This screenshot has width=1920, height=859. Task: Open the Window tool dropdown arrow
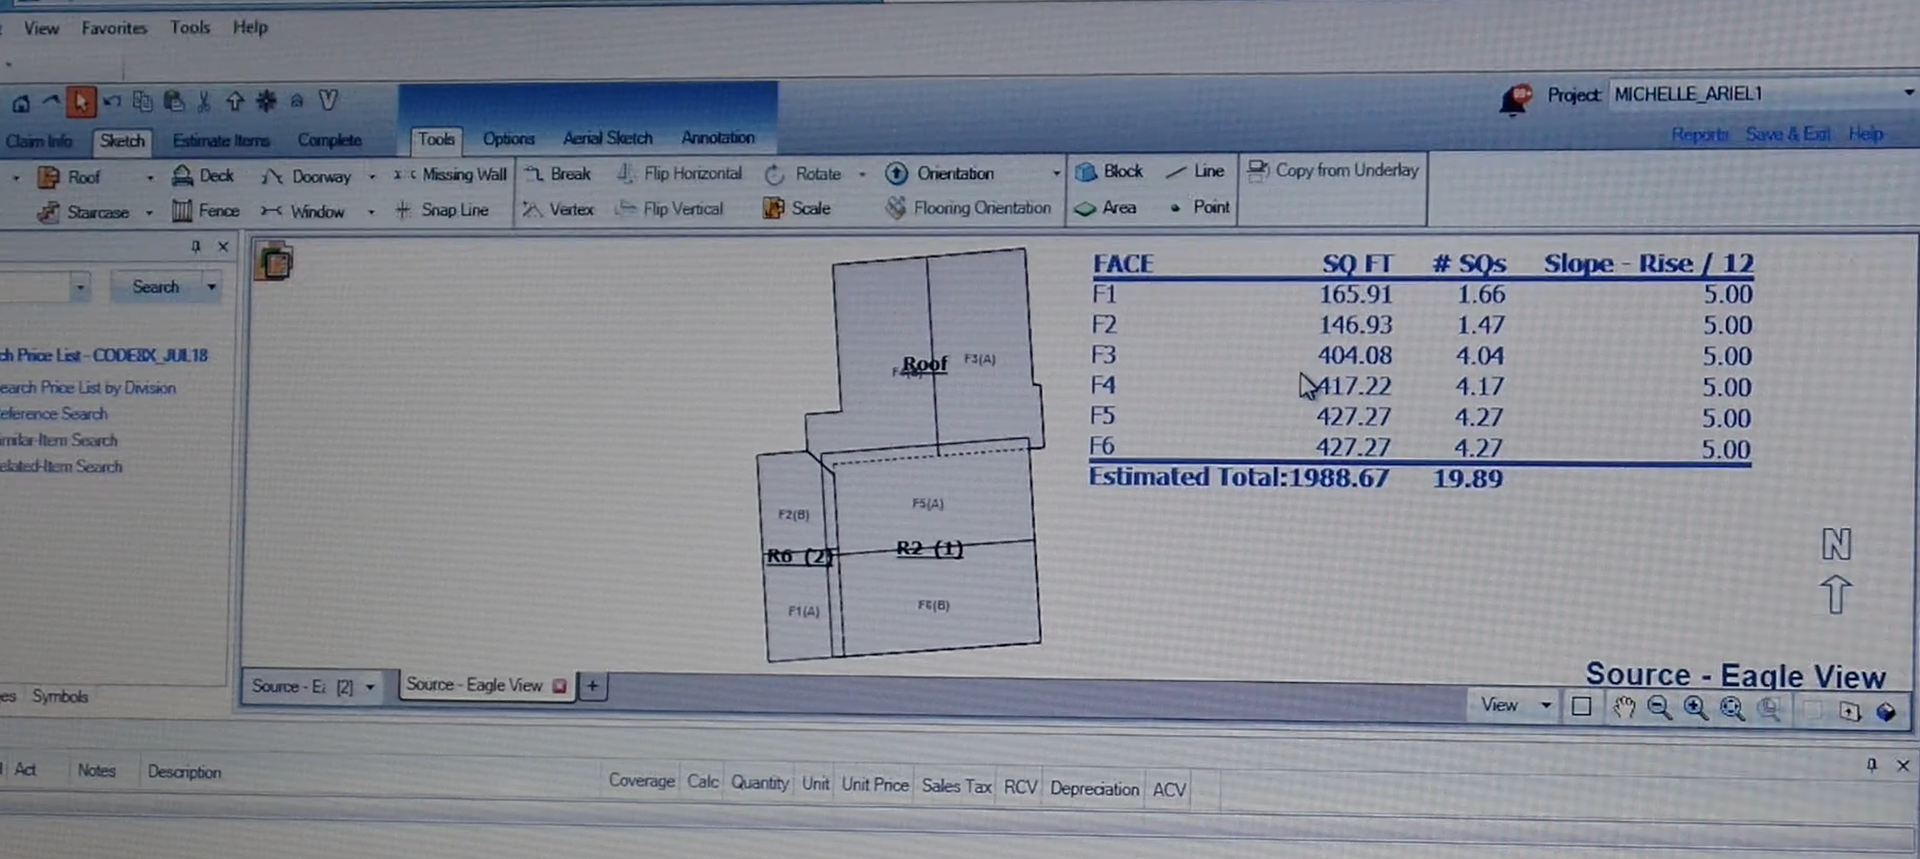(x=371, y=212)
